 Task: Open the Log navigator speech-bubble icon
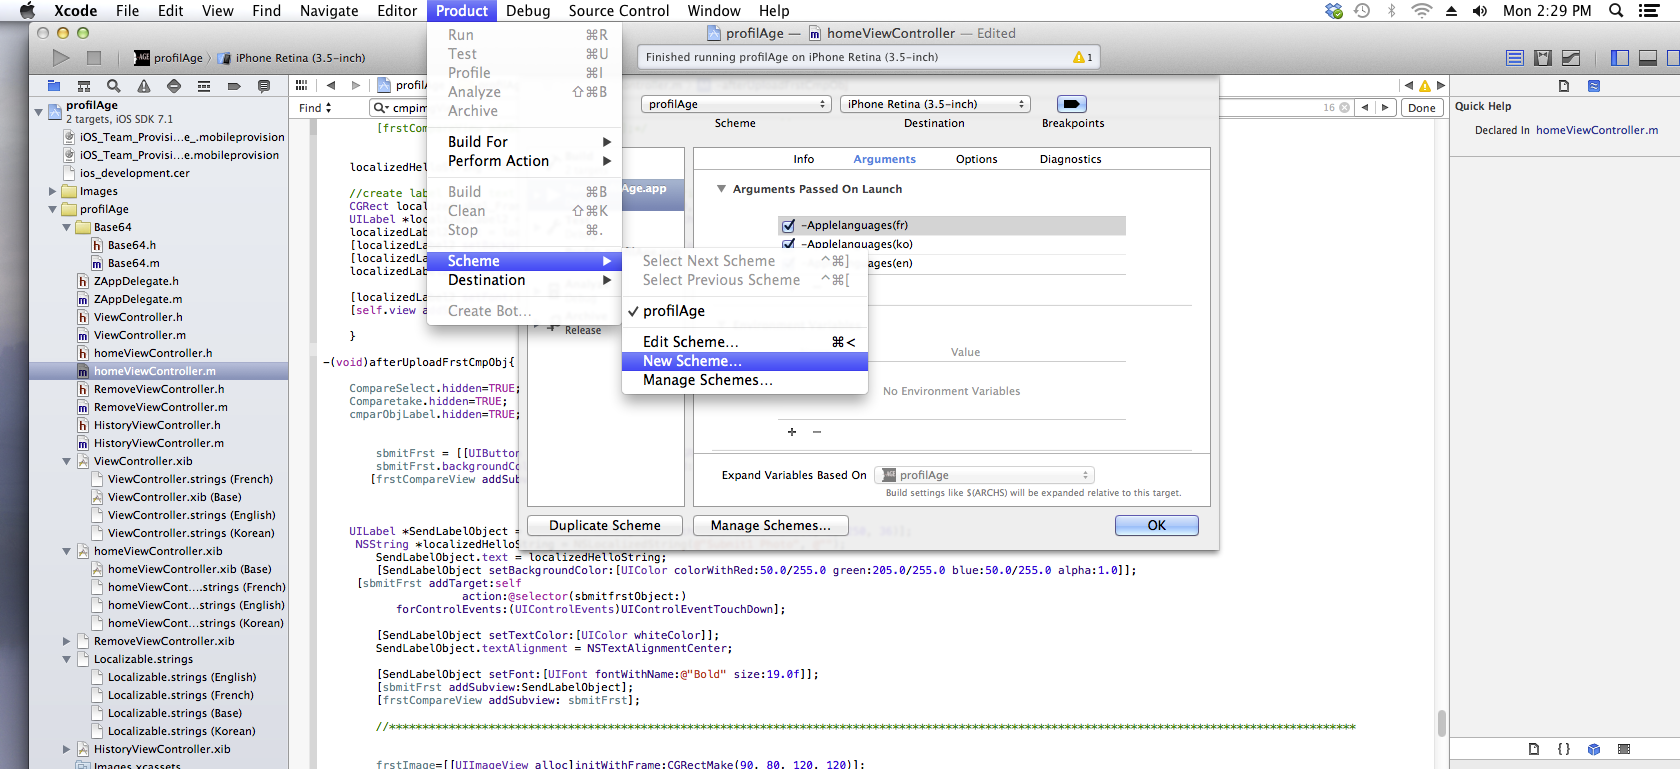[x=264, y=86]
